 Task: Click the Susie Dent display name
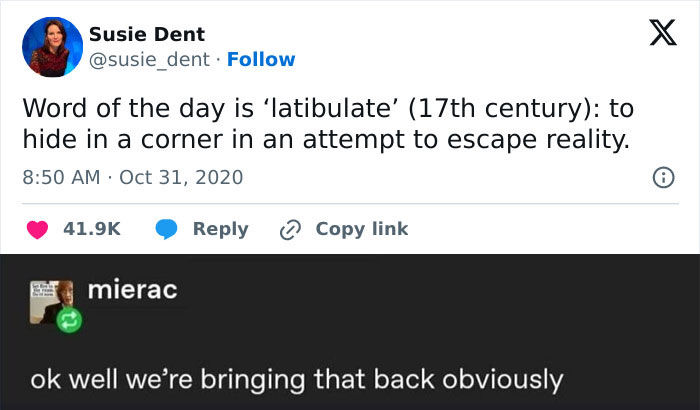coord(147,34)
